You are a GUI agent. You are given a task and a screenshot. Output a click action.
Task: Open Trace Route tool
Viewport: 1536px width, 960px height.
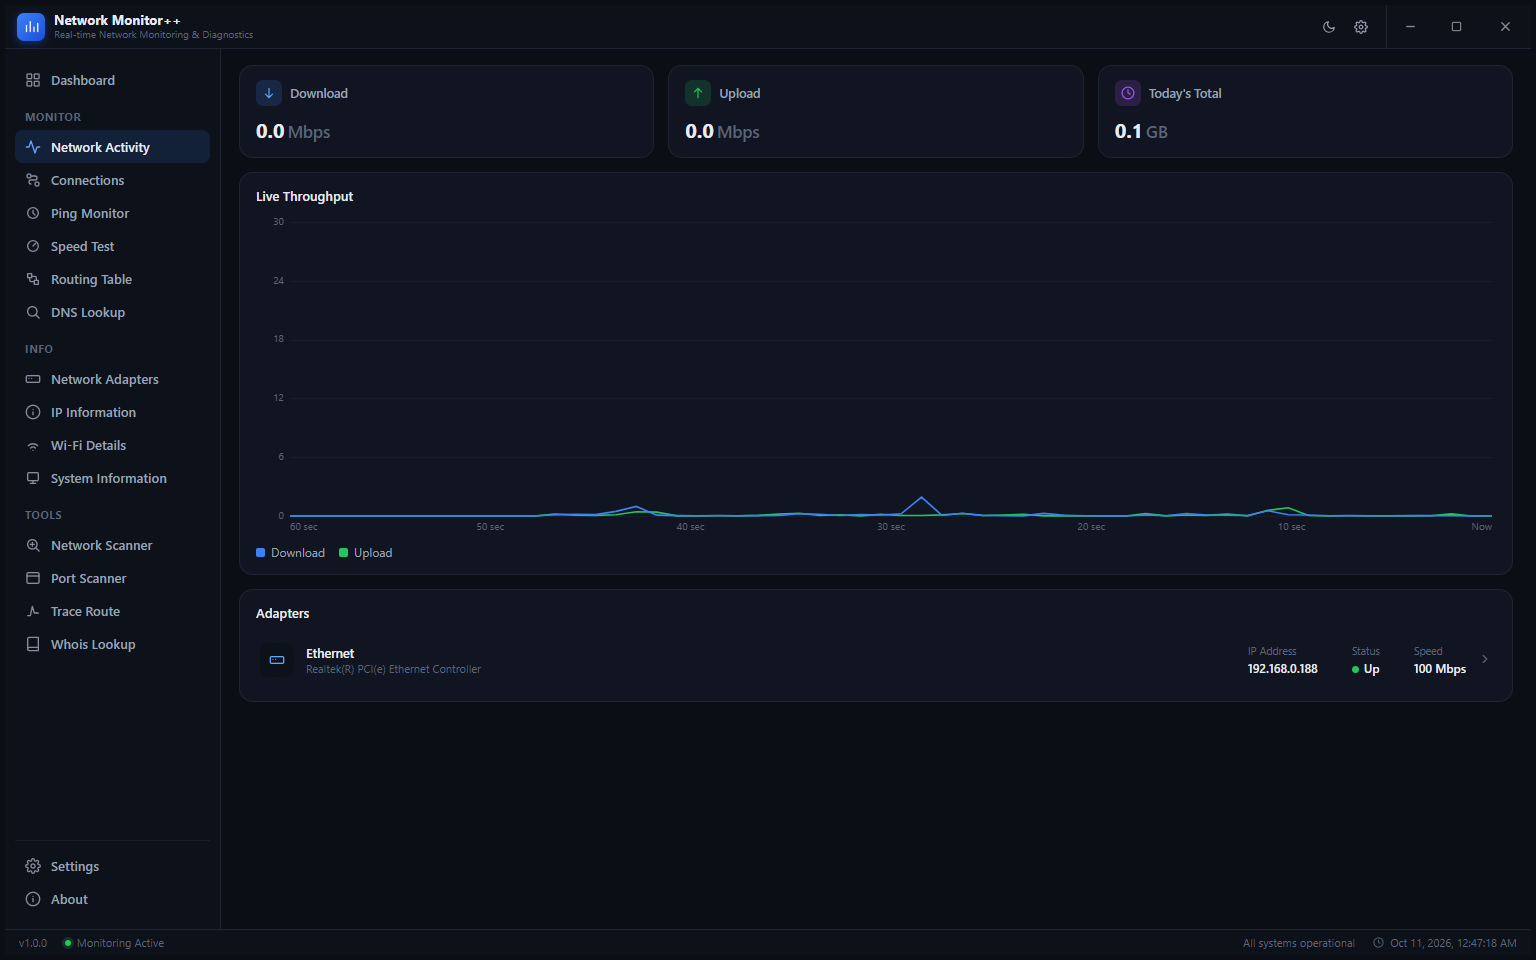(112, 611)
